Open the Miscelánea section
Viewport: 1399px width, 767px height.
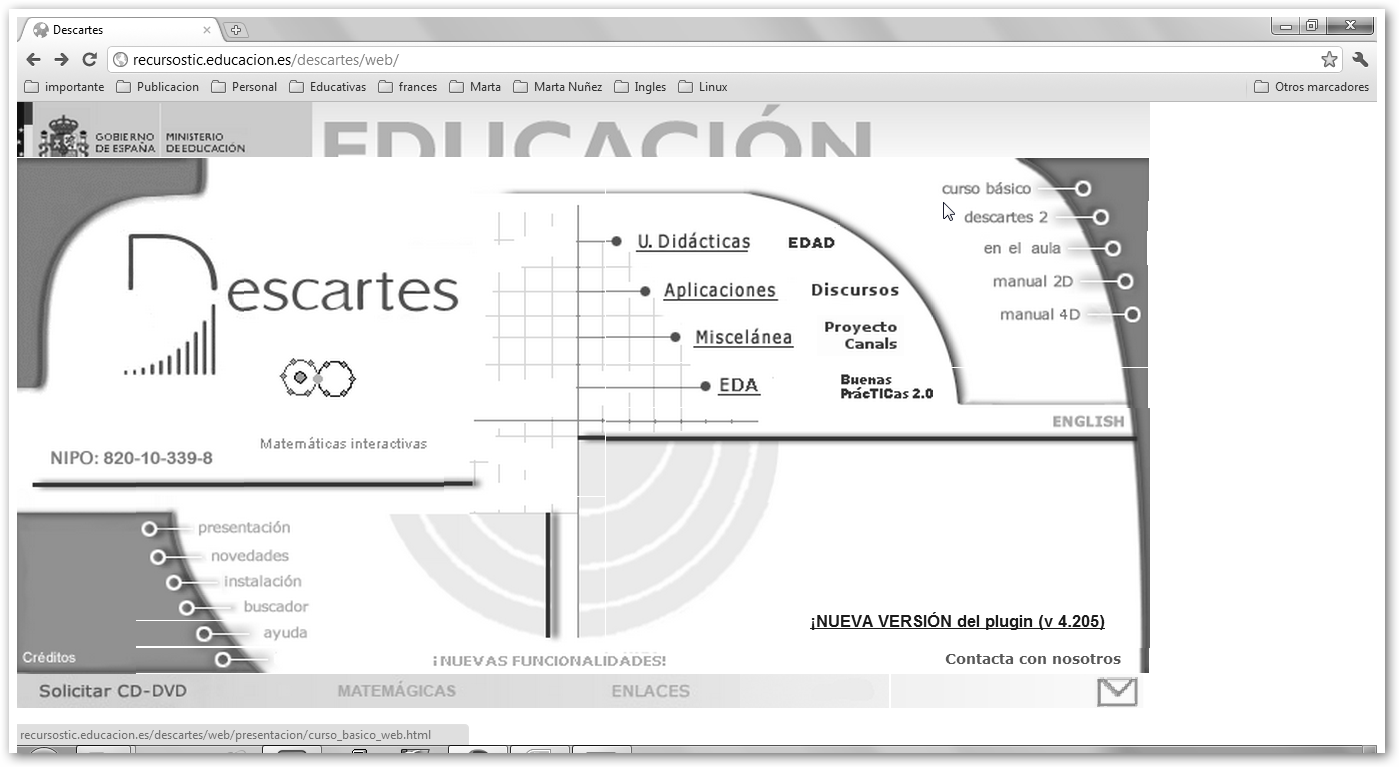[743, 338]
